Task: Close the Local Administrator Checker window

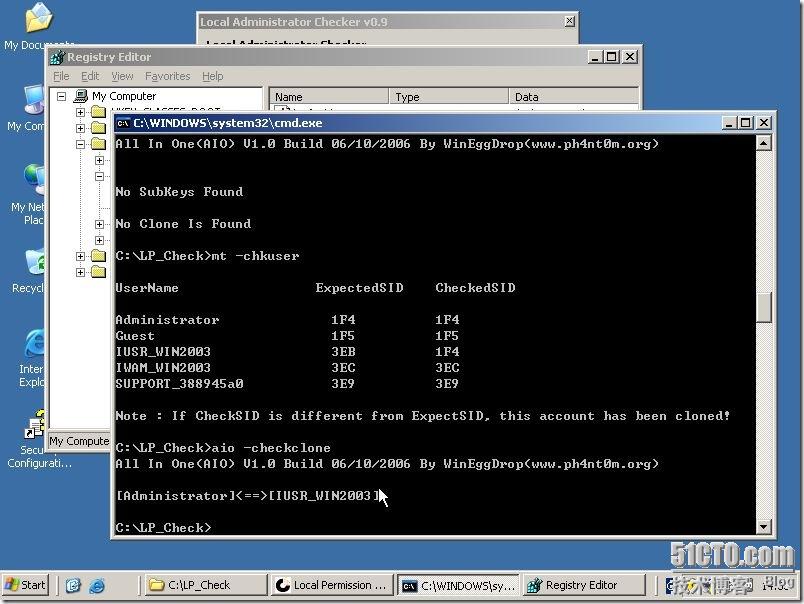Action: [x=569, y=21]
